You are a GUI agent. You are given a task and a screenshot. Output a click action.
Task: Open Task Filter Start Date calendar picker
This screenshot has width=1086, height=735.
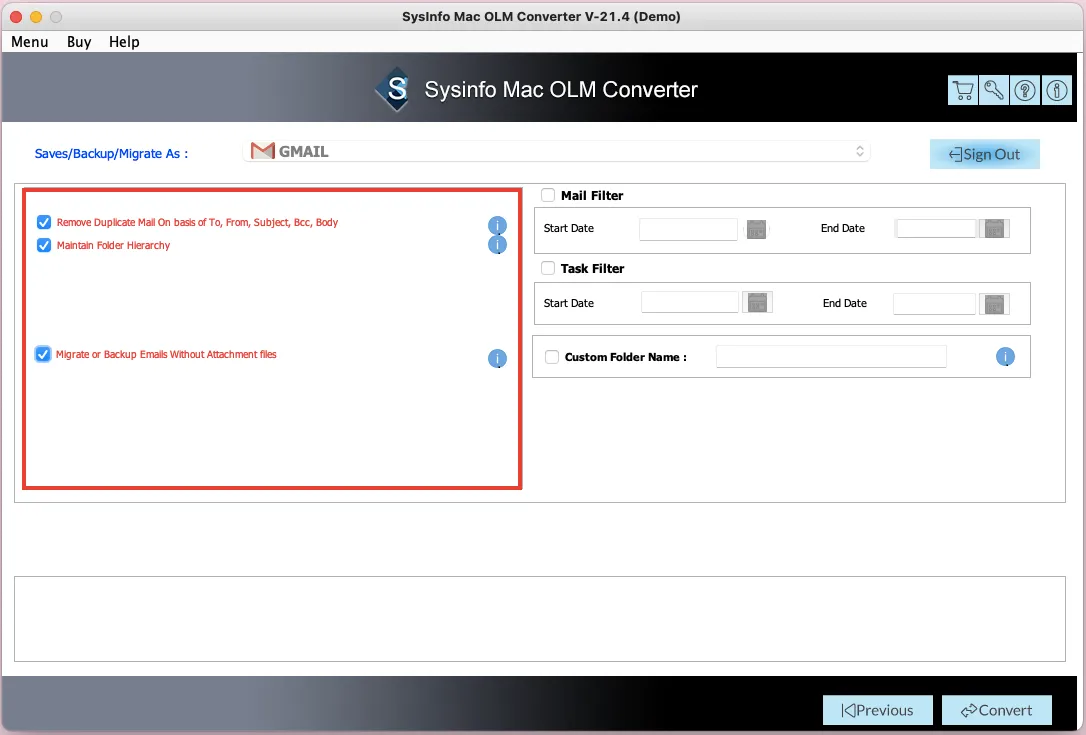(757, 303)
